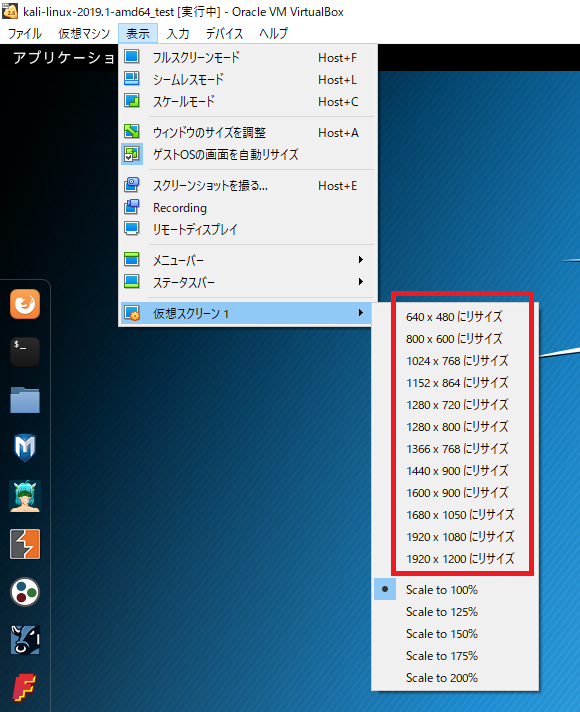Screen dimensions: 580x712
Task: Click the Seamless mode icon
Action: tap(132, 79)
